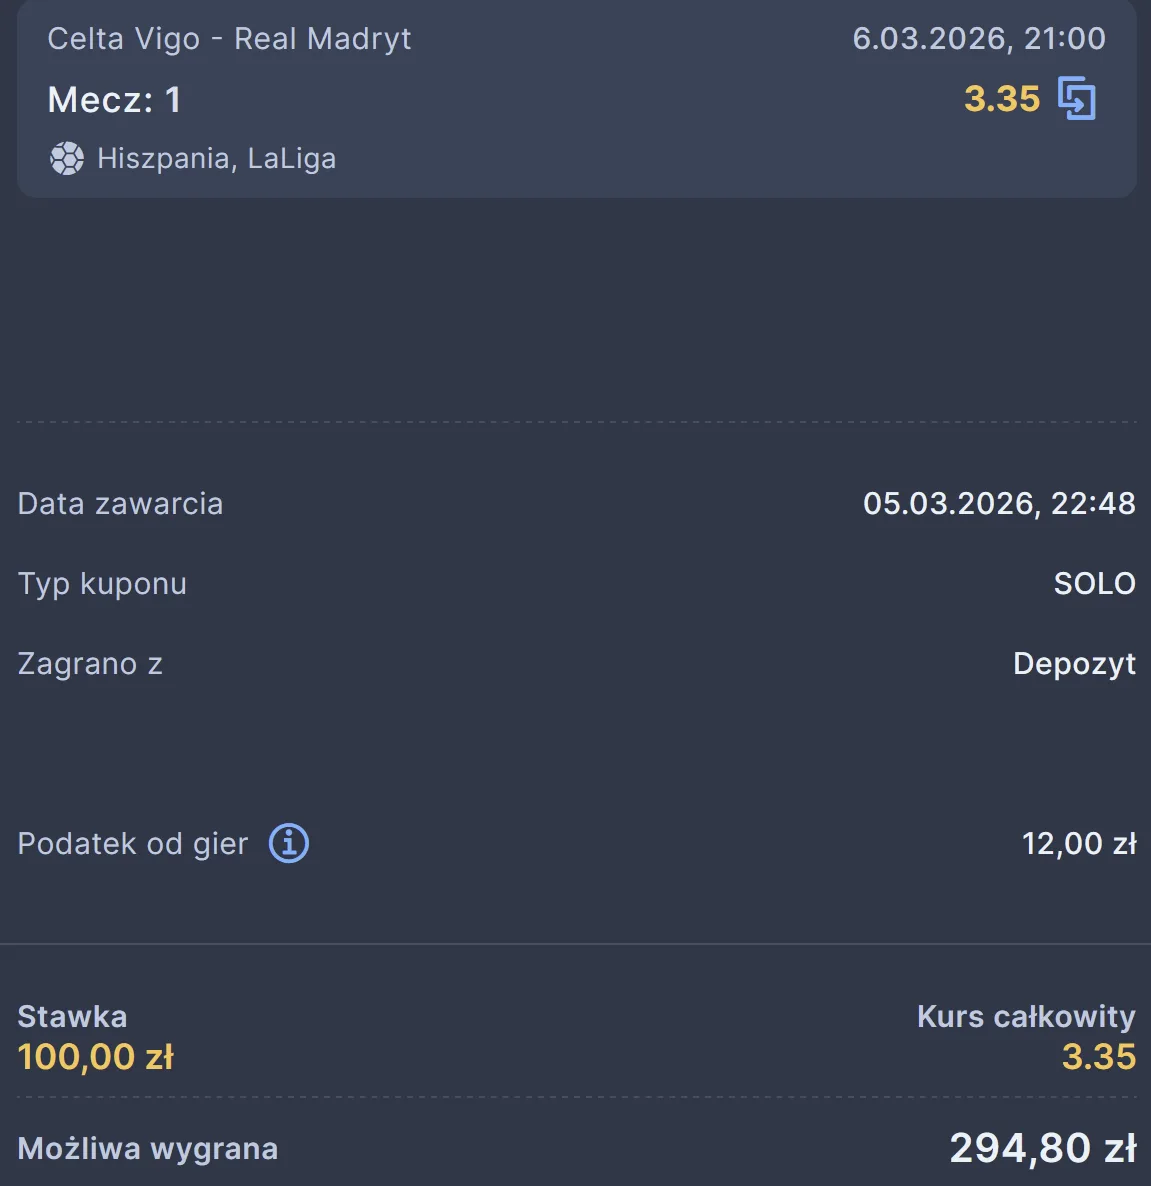The height and width of the screenshot is (1186, 1151).
Task: Click the SOLO coupon type value
Action: [x=1094, y=584]
